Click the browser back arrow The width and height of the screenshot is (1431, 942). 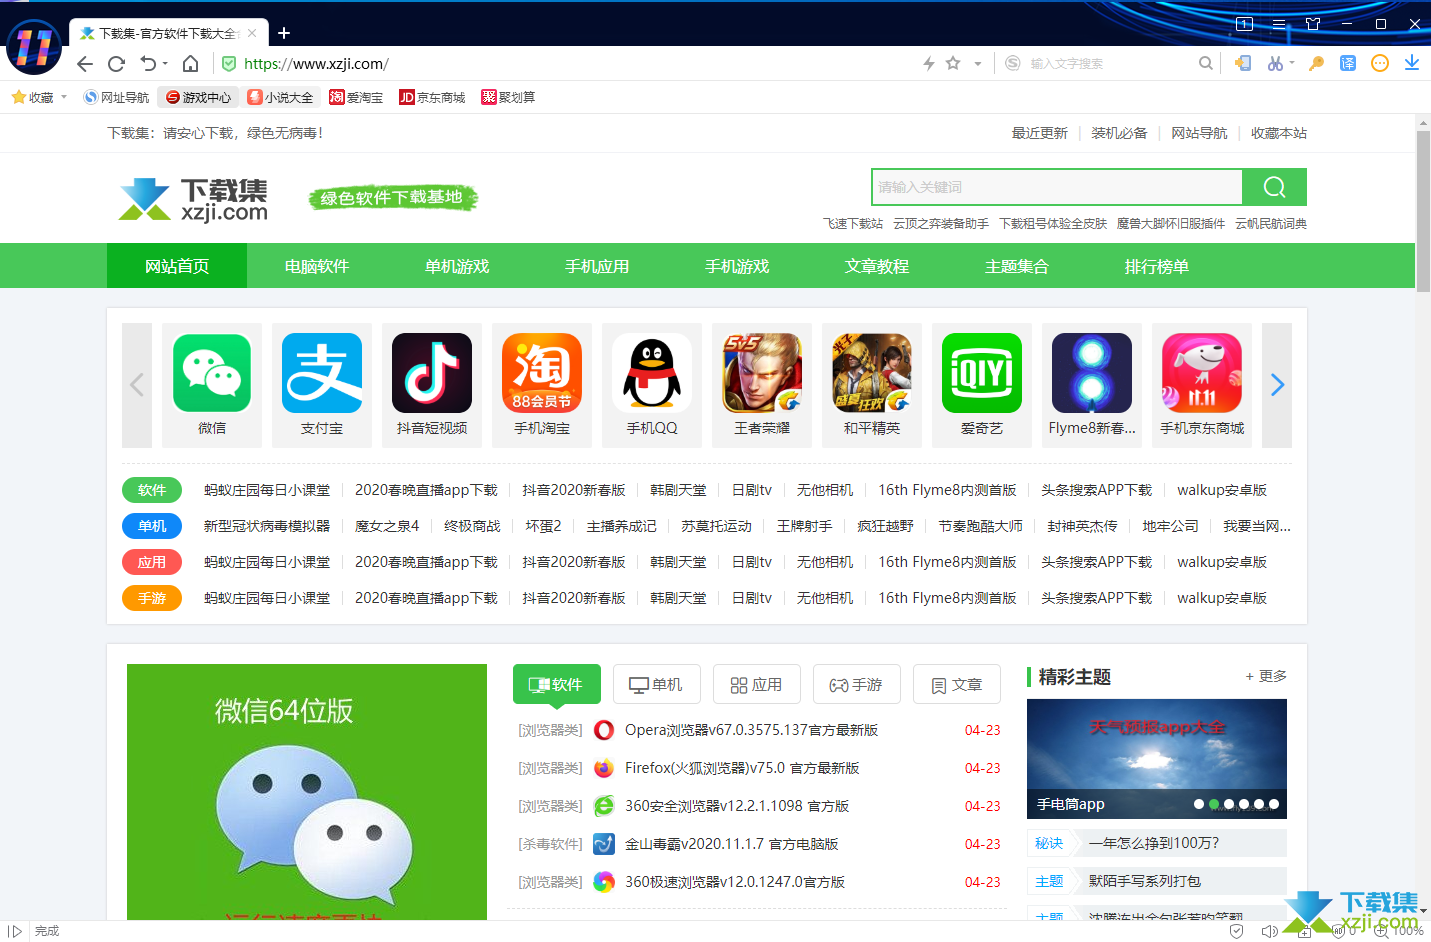[85, 64]
